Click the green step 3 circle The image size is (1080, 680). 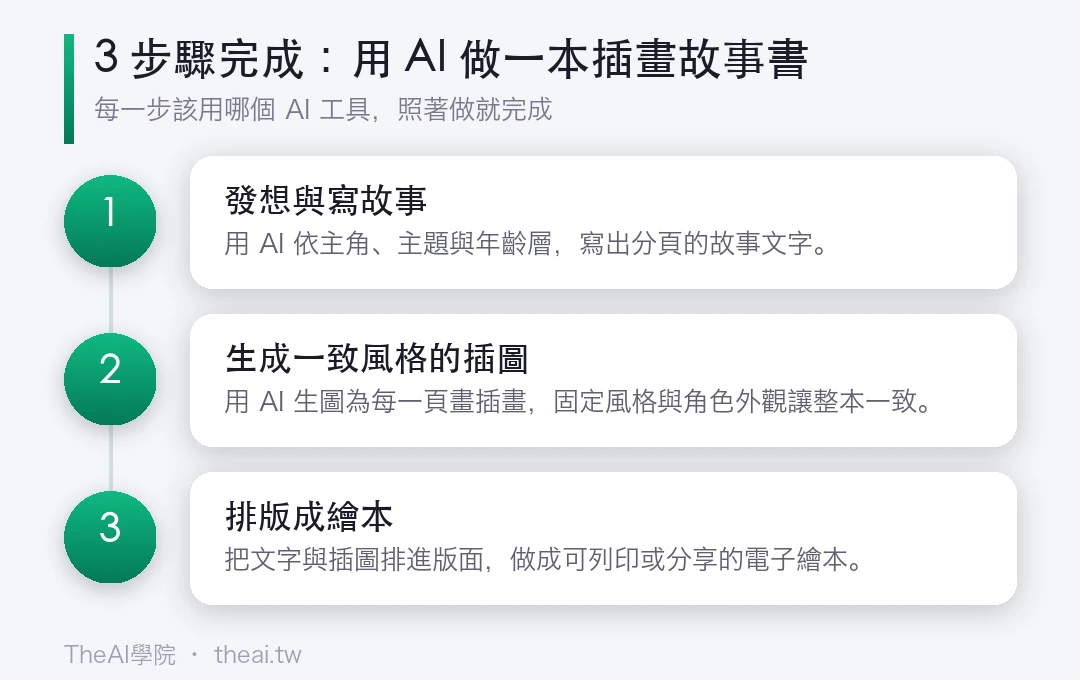[110, 537]
